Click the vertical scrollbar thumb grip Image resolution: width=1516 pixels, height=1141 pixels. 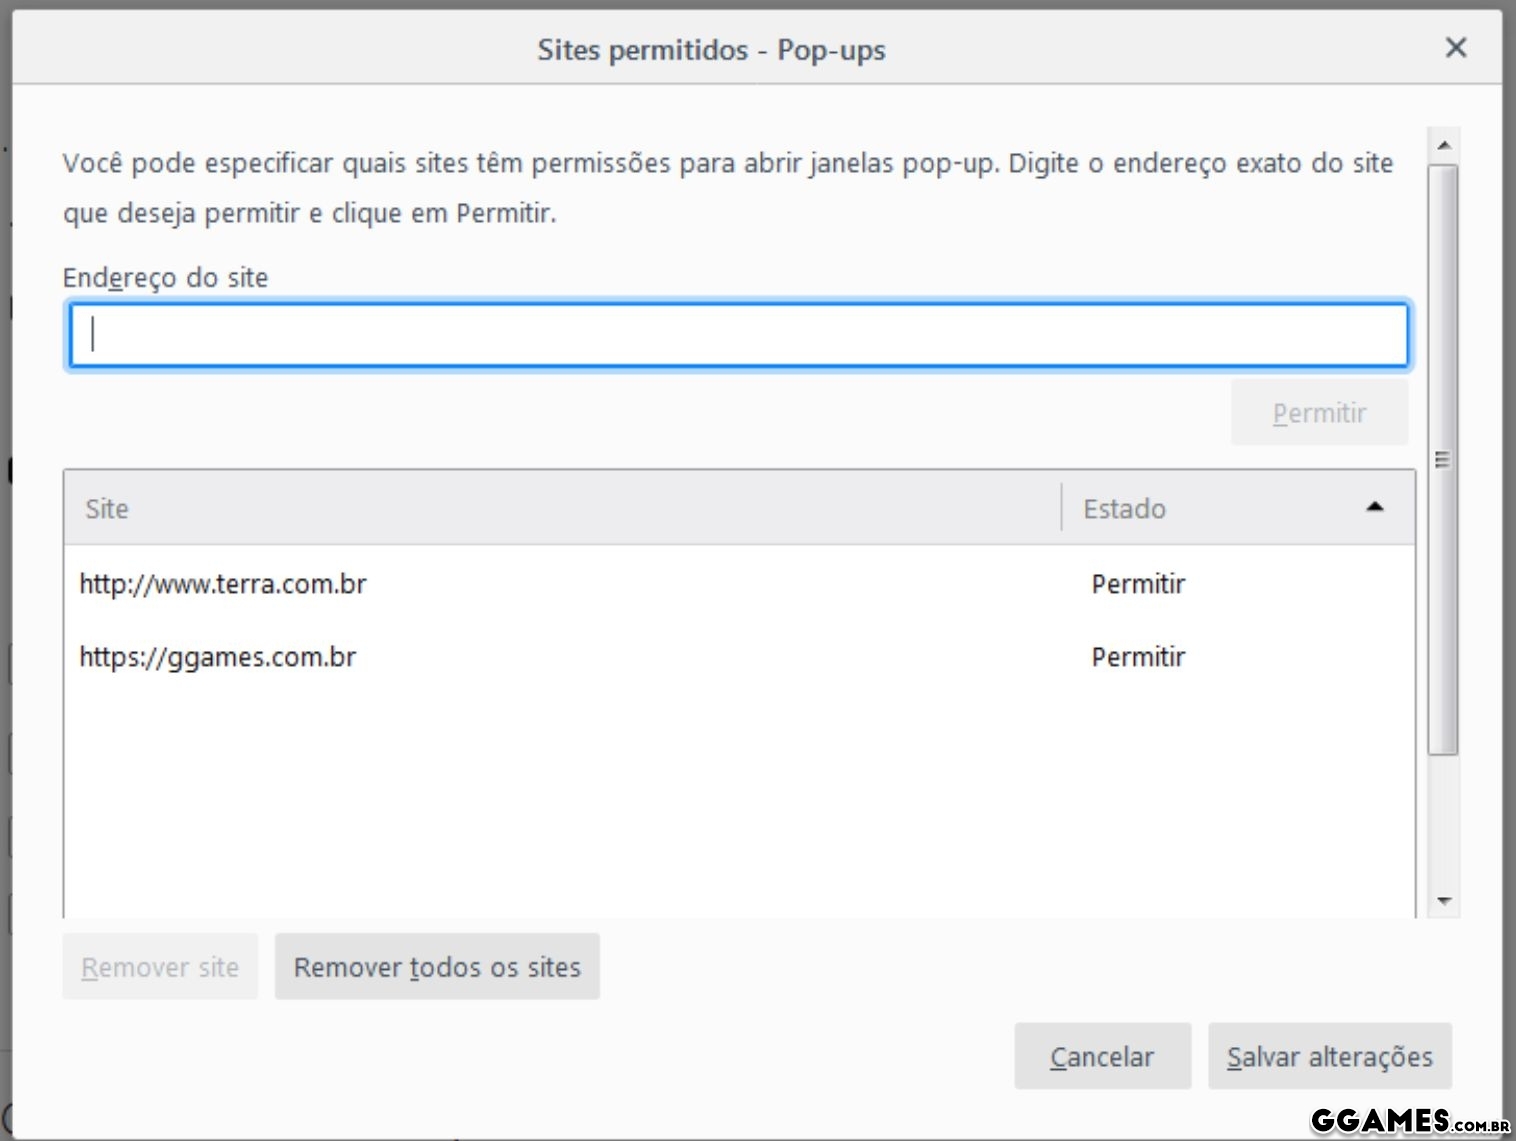1442,460
